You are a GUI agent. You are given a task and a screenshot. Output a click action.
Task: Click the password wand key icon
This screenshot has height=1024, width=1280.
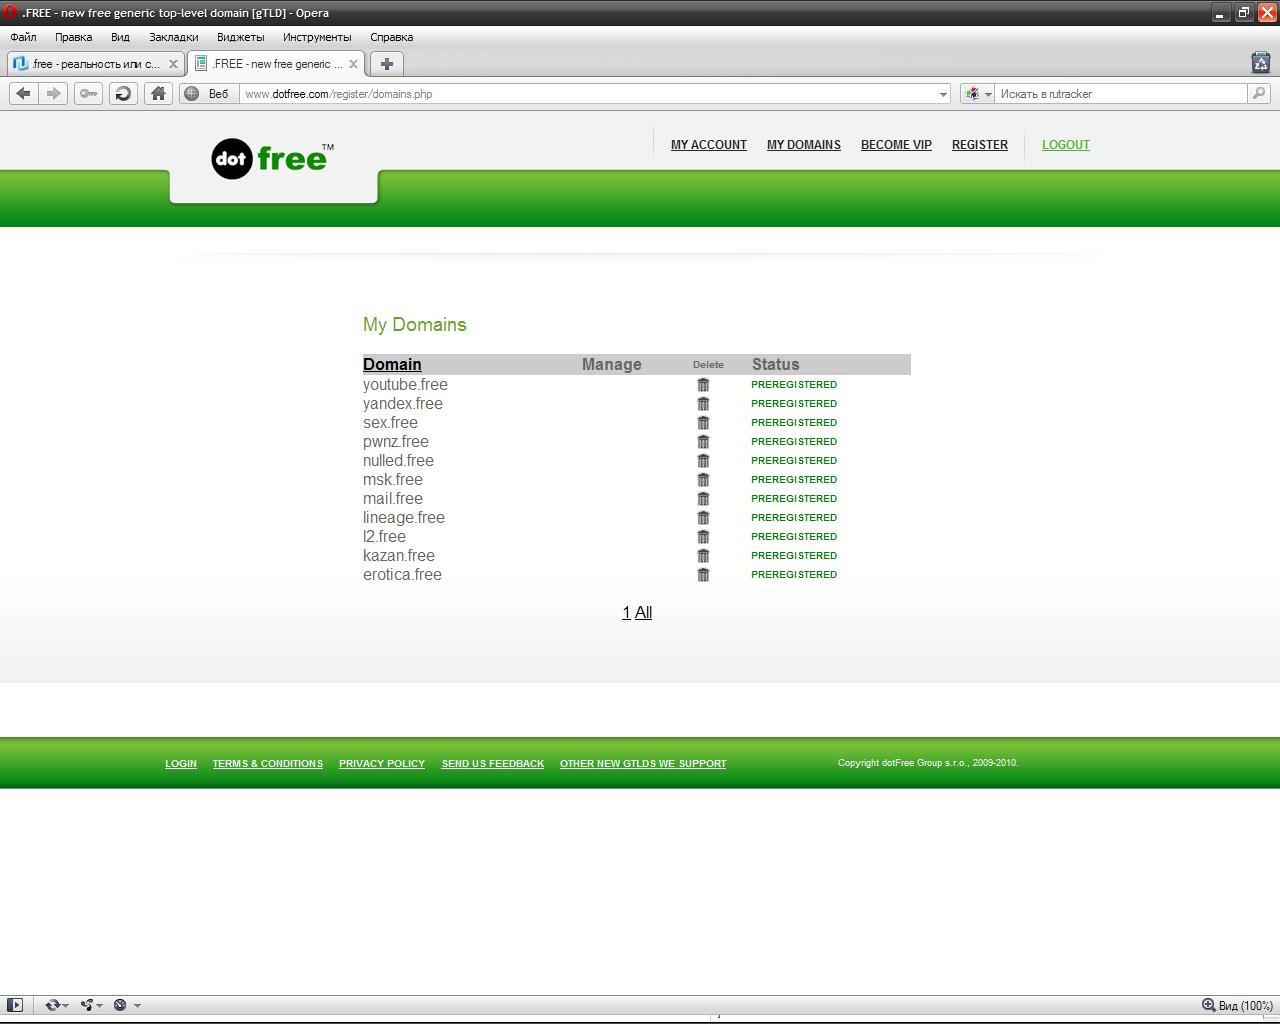(89, 93)
